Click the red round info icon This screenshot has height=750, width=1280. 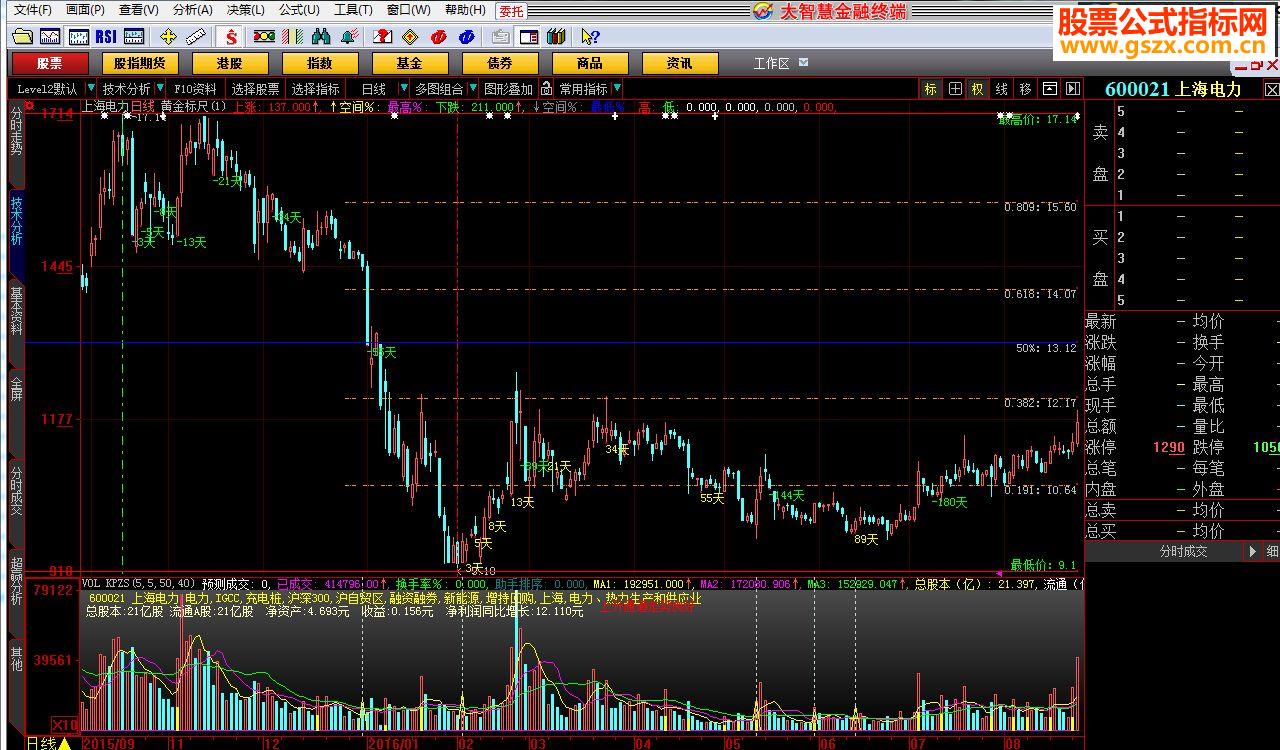[438, 37]
